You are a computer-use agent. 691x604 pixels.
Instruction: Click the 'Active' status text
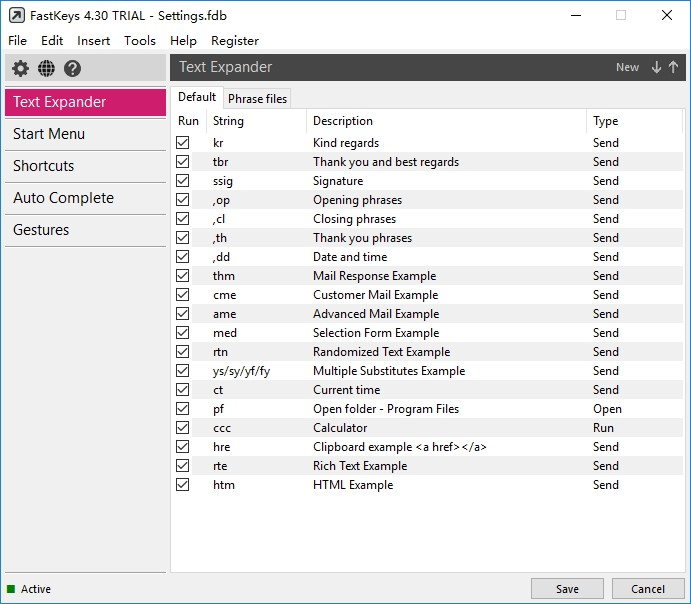tap(36, 589)
